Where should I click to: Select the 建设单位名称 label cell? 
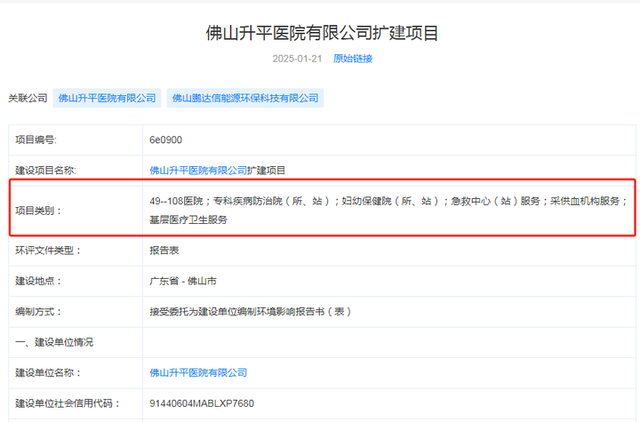(x=76, y=373)
